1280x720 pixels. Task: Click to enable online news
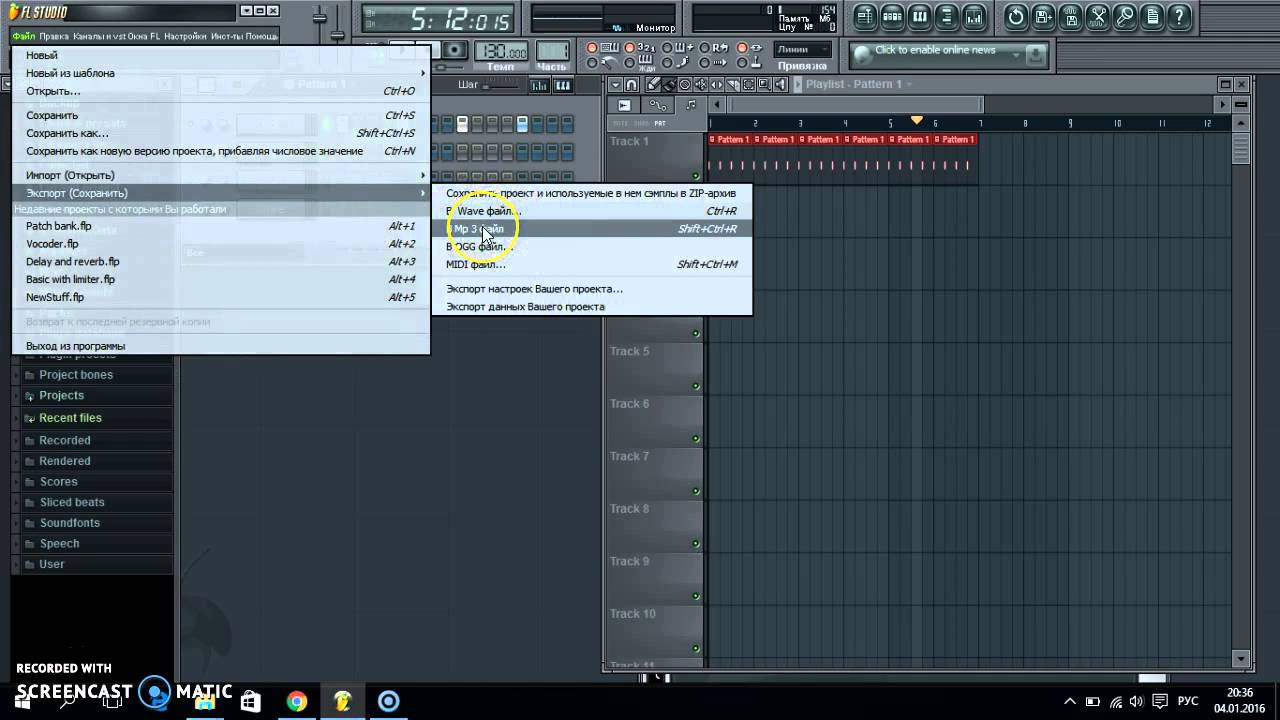[936, 50]
